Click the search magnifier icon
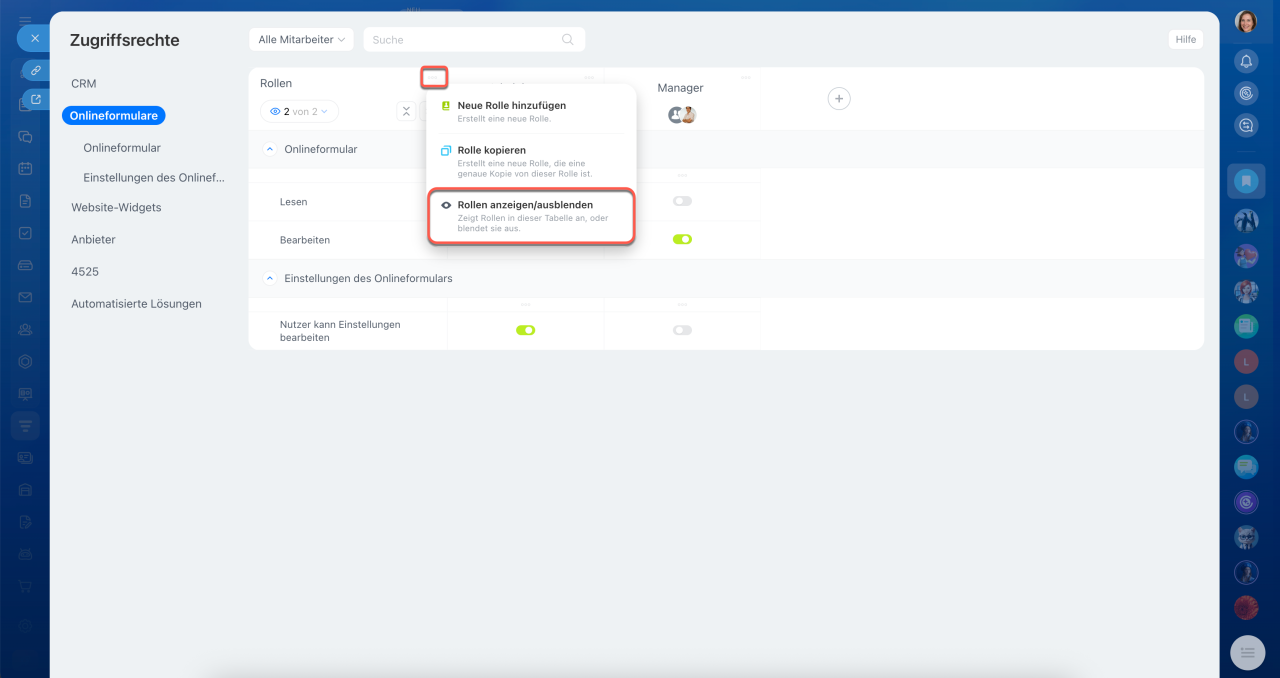The image size is (1280, 678). click(568, 40)
